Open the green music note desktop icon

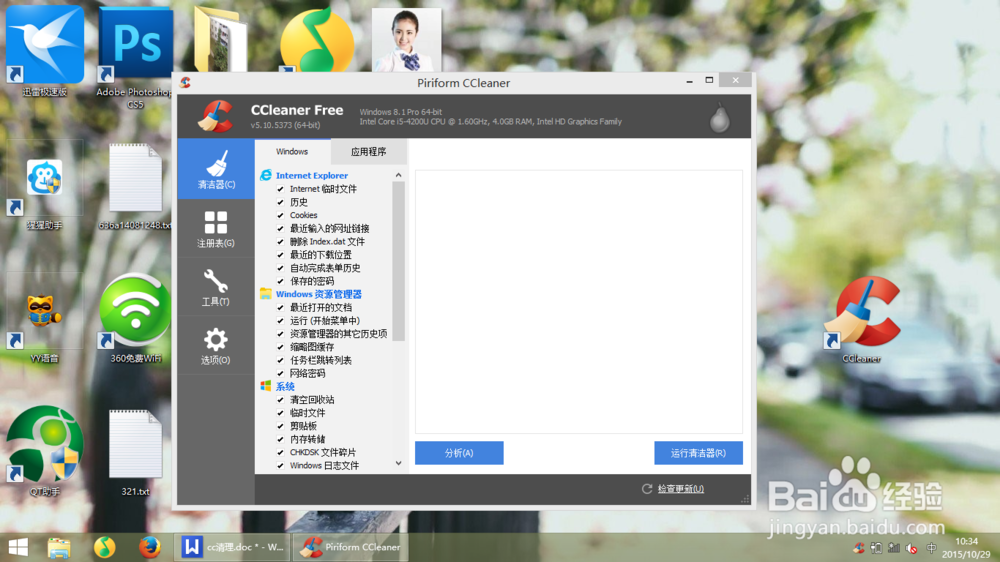[317, 40]
